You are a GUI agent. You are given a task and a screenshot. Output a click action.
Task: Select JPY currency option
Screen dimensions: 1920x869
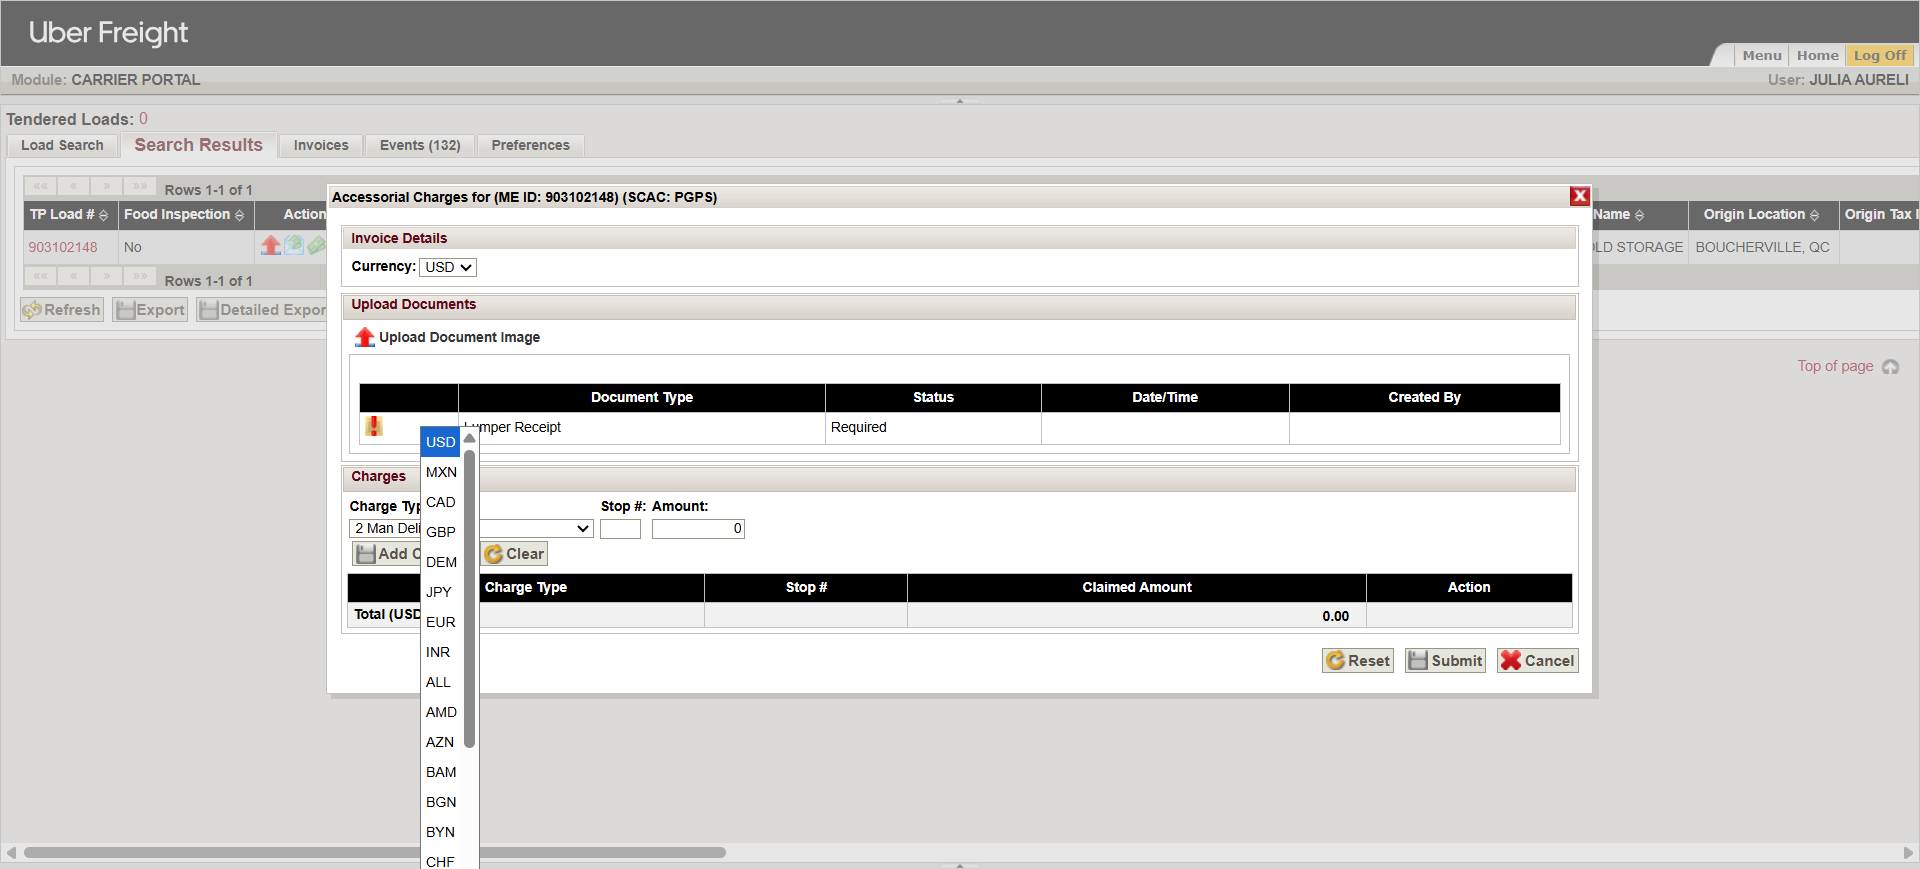point(440,592)
